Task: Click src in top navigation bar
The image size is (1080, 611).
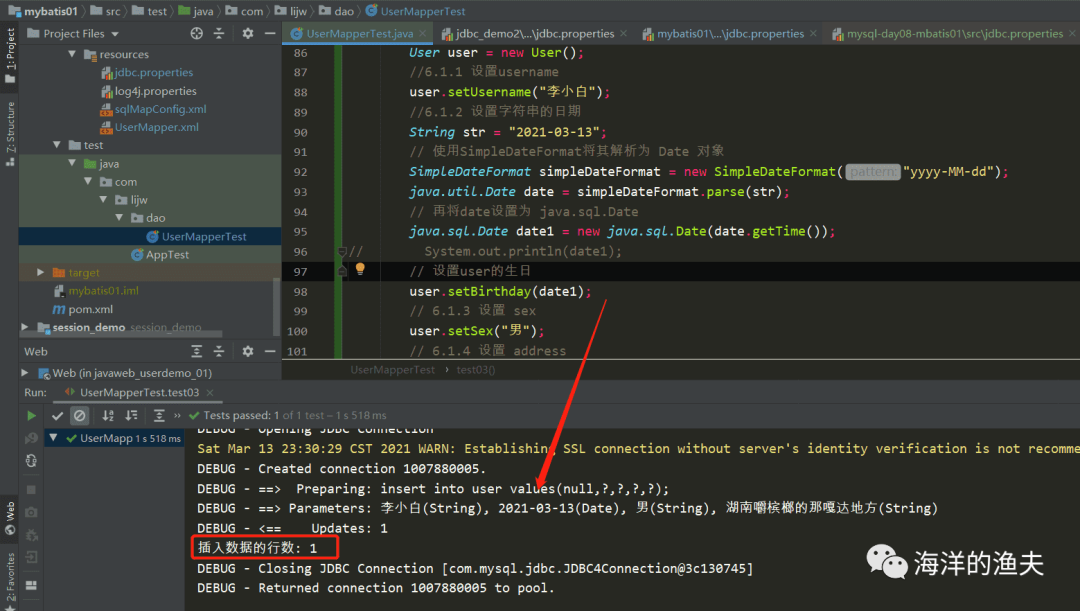Action: (x=105, y=11)
